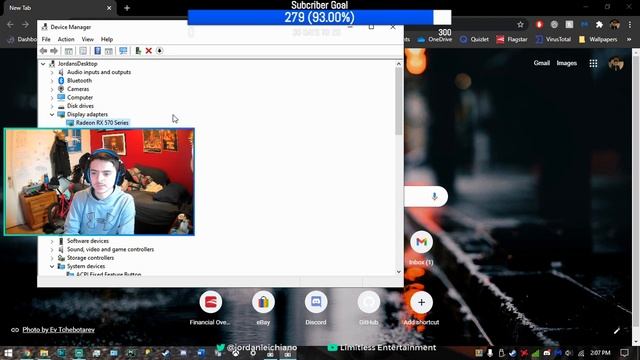The width and height of the screenshot is (640, 360).
Task: Bookmark this page with the star icon
Action: click(520, 24)
